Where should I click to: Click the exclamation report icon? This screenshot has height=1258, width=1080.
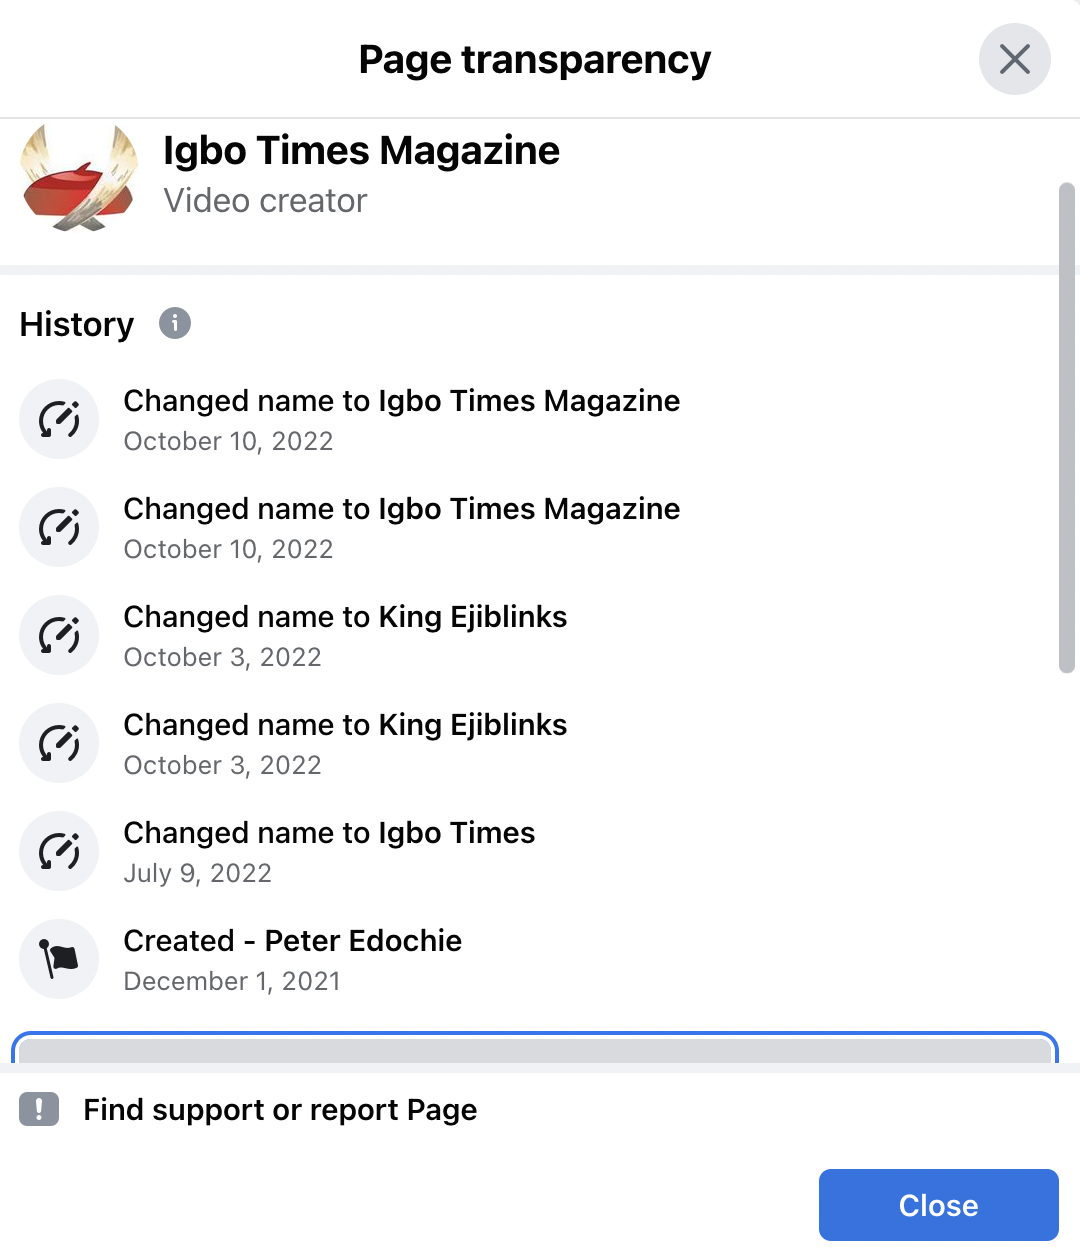click(x=39, y=1109)
